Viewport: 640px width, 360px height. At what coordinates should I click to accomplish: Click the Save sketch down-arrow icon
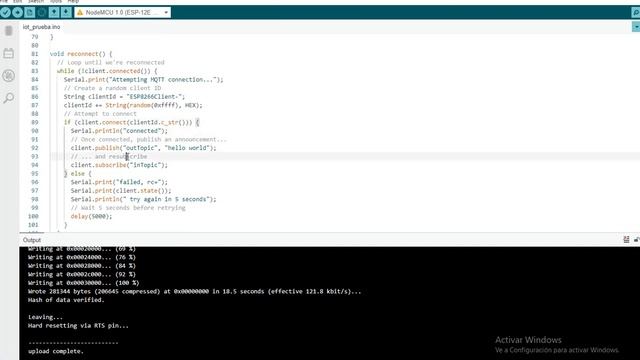coord(66,12)
